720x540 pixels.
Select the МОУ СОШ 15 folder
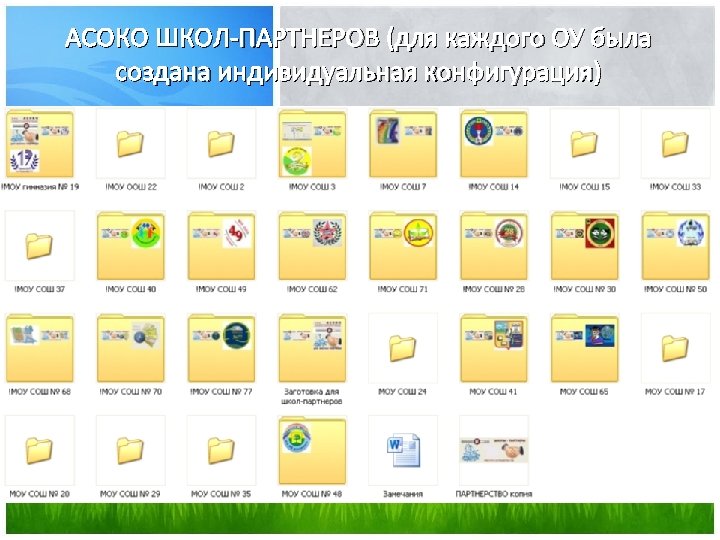pyautogui.click(x=585, y=144)
